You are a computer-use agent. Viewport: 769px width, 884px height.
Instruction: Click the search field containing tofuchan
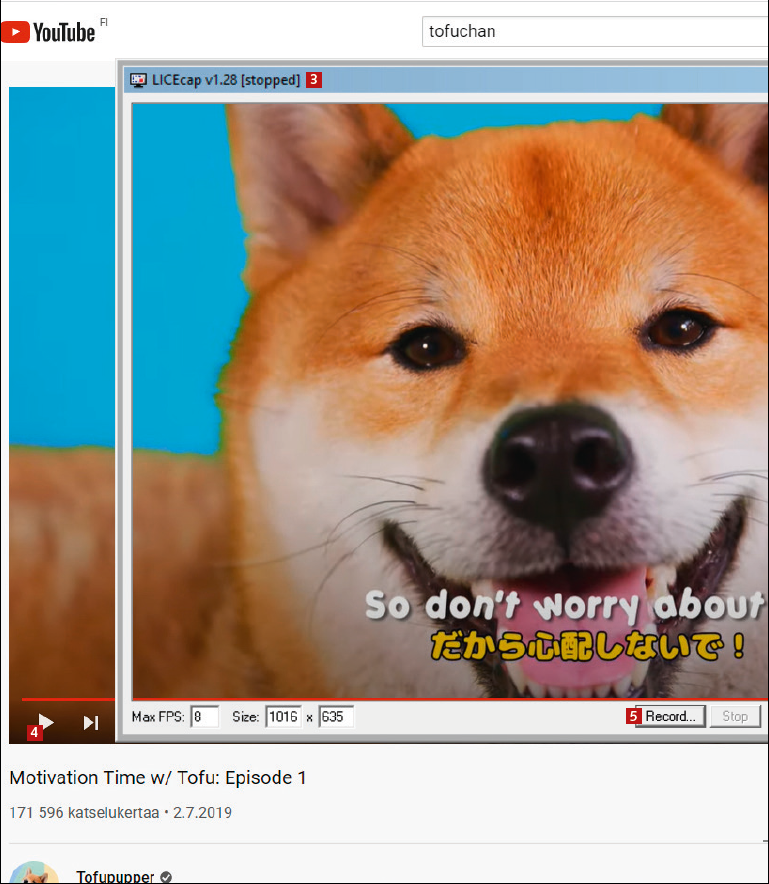click(x=595, y=32)
